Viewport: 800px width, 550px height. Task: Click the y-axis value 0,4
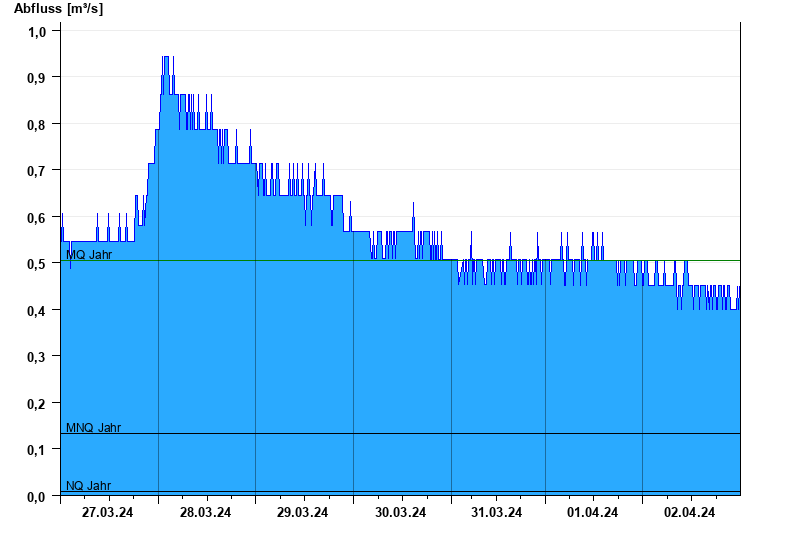coord(36,311)
